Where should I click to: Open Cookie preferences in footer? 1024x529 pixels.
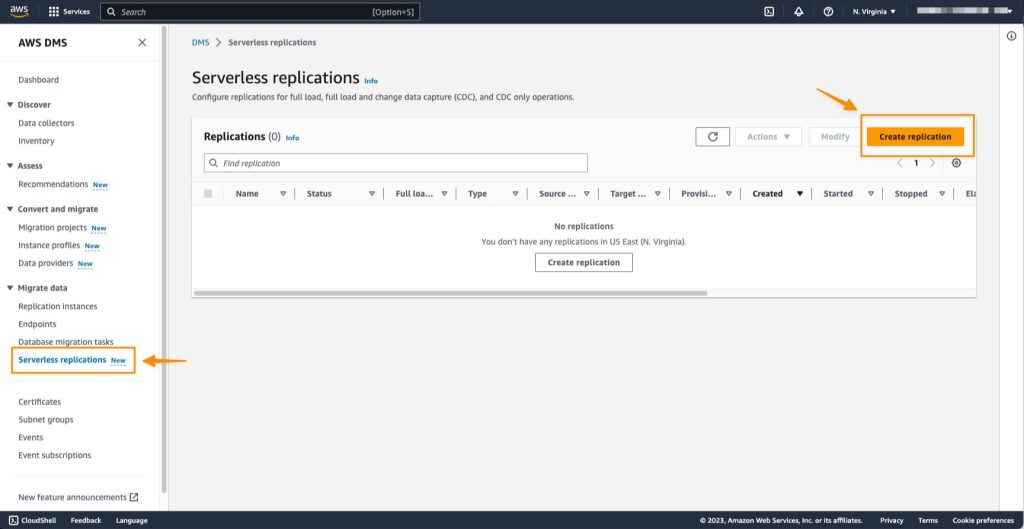pos(983,521)
